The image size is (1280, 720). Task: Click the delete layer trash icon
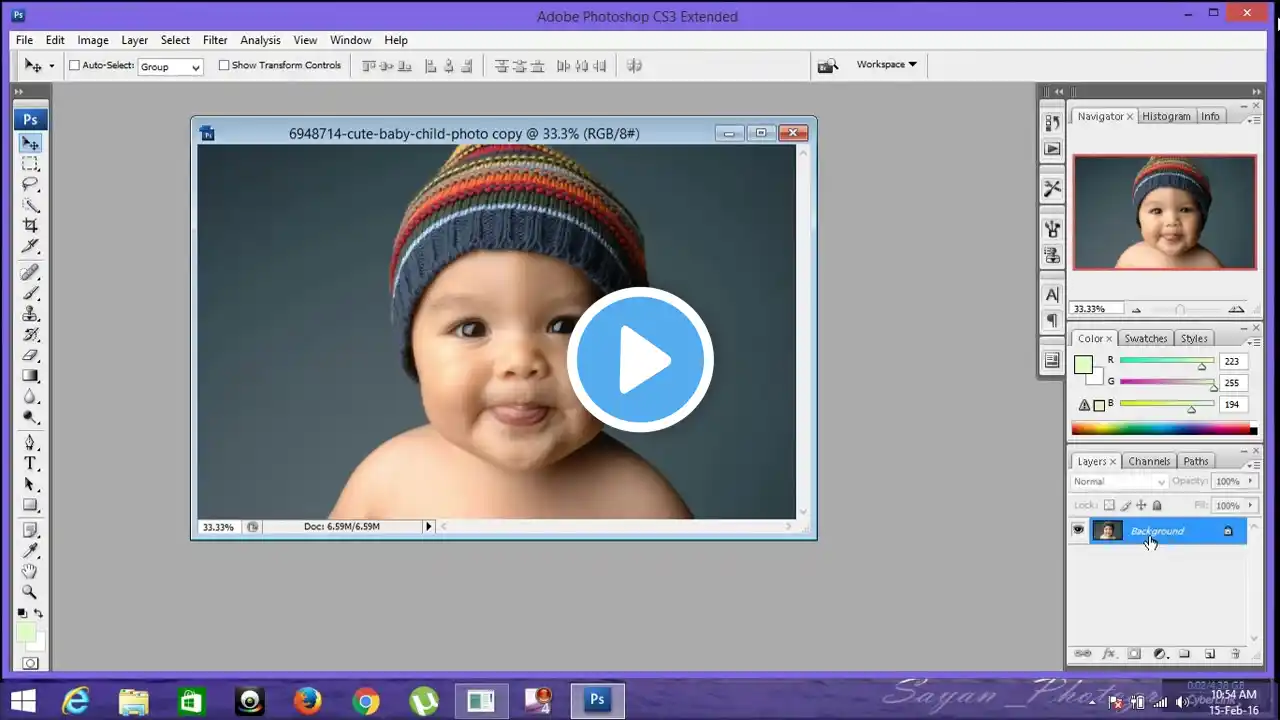(x=1235, y=654)
